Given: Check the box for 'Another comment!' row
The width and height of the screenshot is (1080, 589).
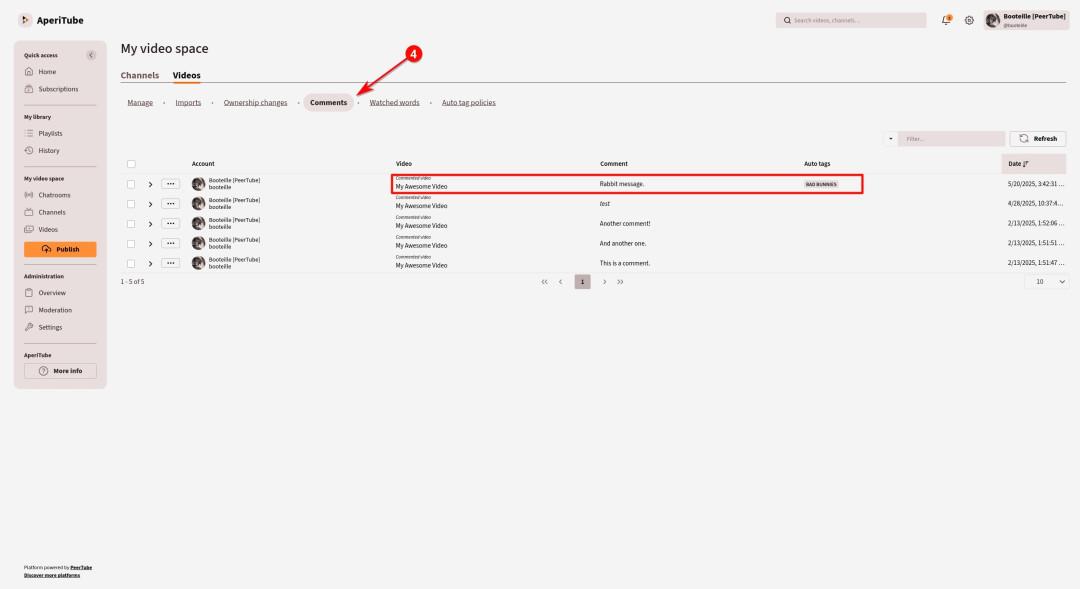Looking at the screenshot, I should pyautogui.click(x=131, y=223).
